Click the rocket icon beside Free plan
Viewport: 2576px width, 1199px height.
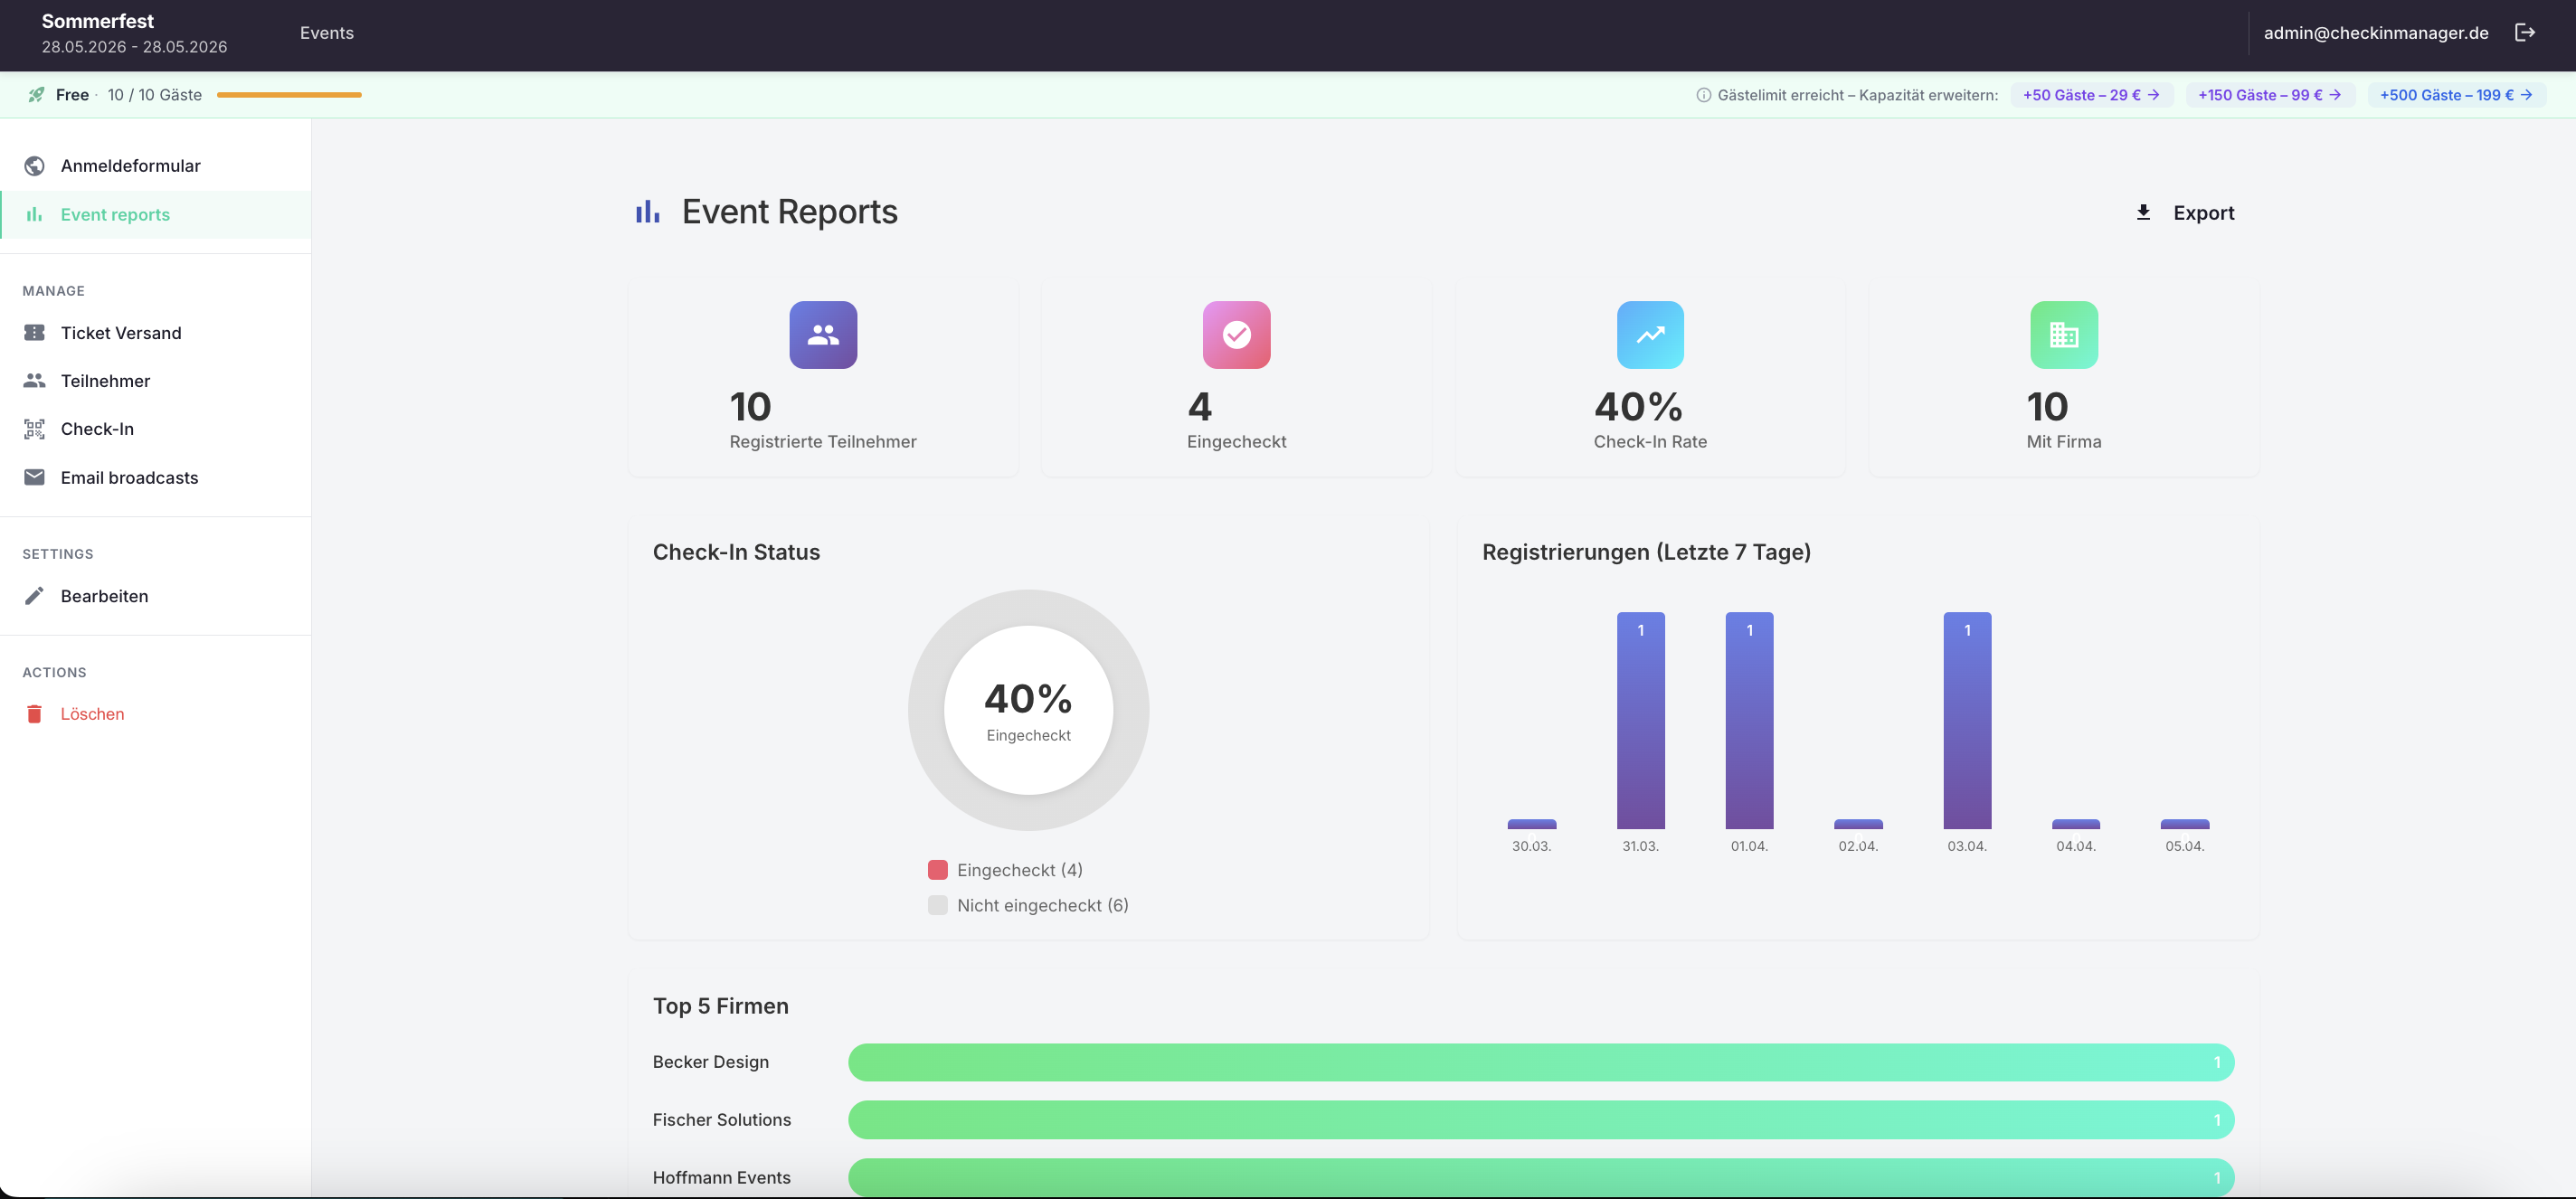click(37, 94)
